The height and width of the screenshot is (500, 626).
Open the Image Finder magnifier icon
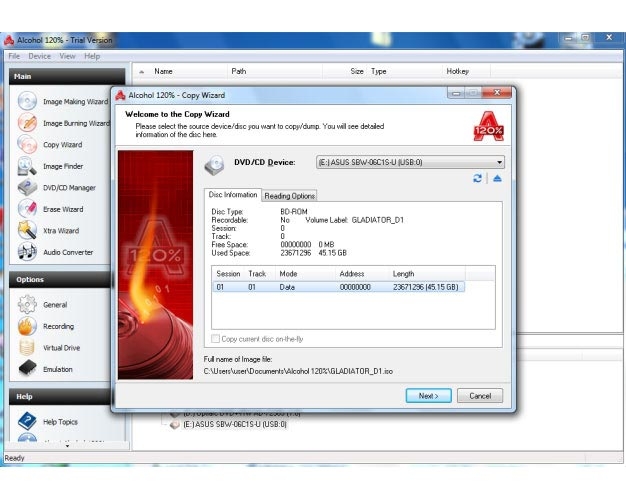point(27,166)
